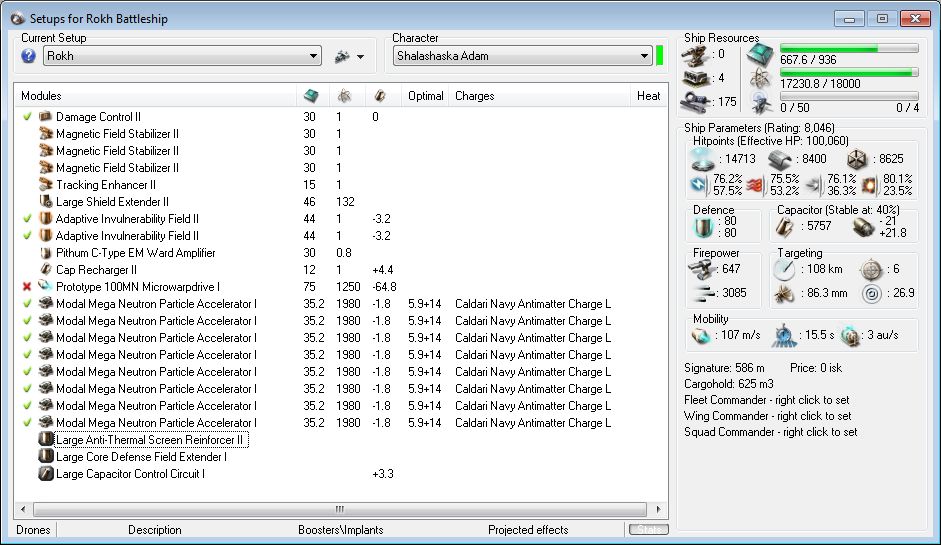Toggle the Damage Control II active checkmark

27,116
